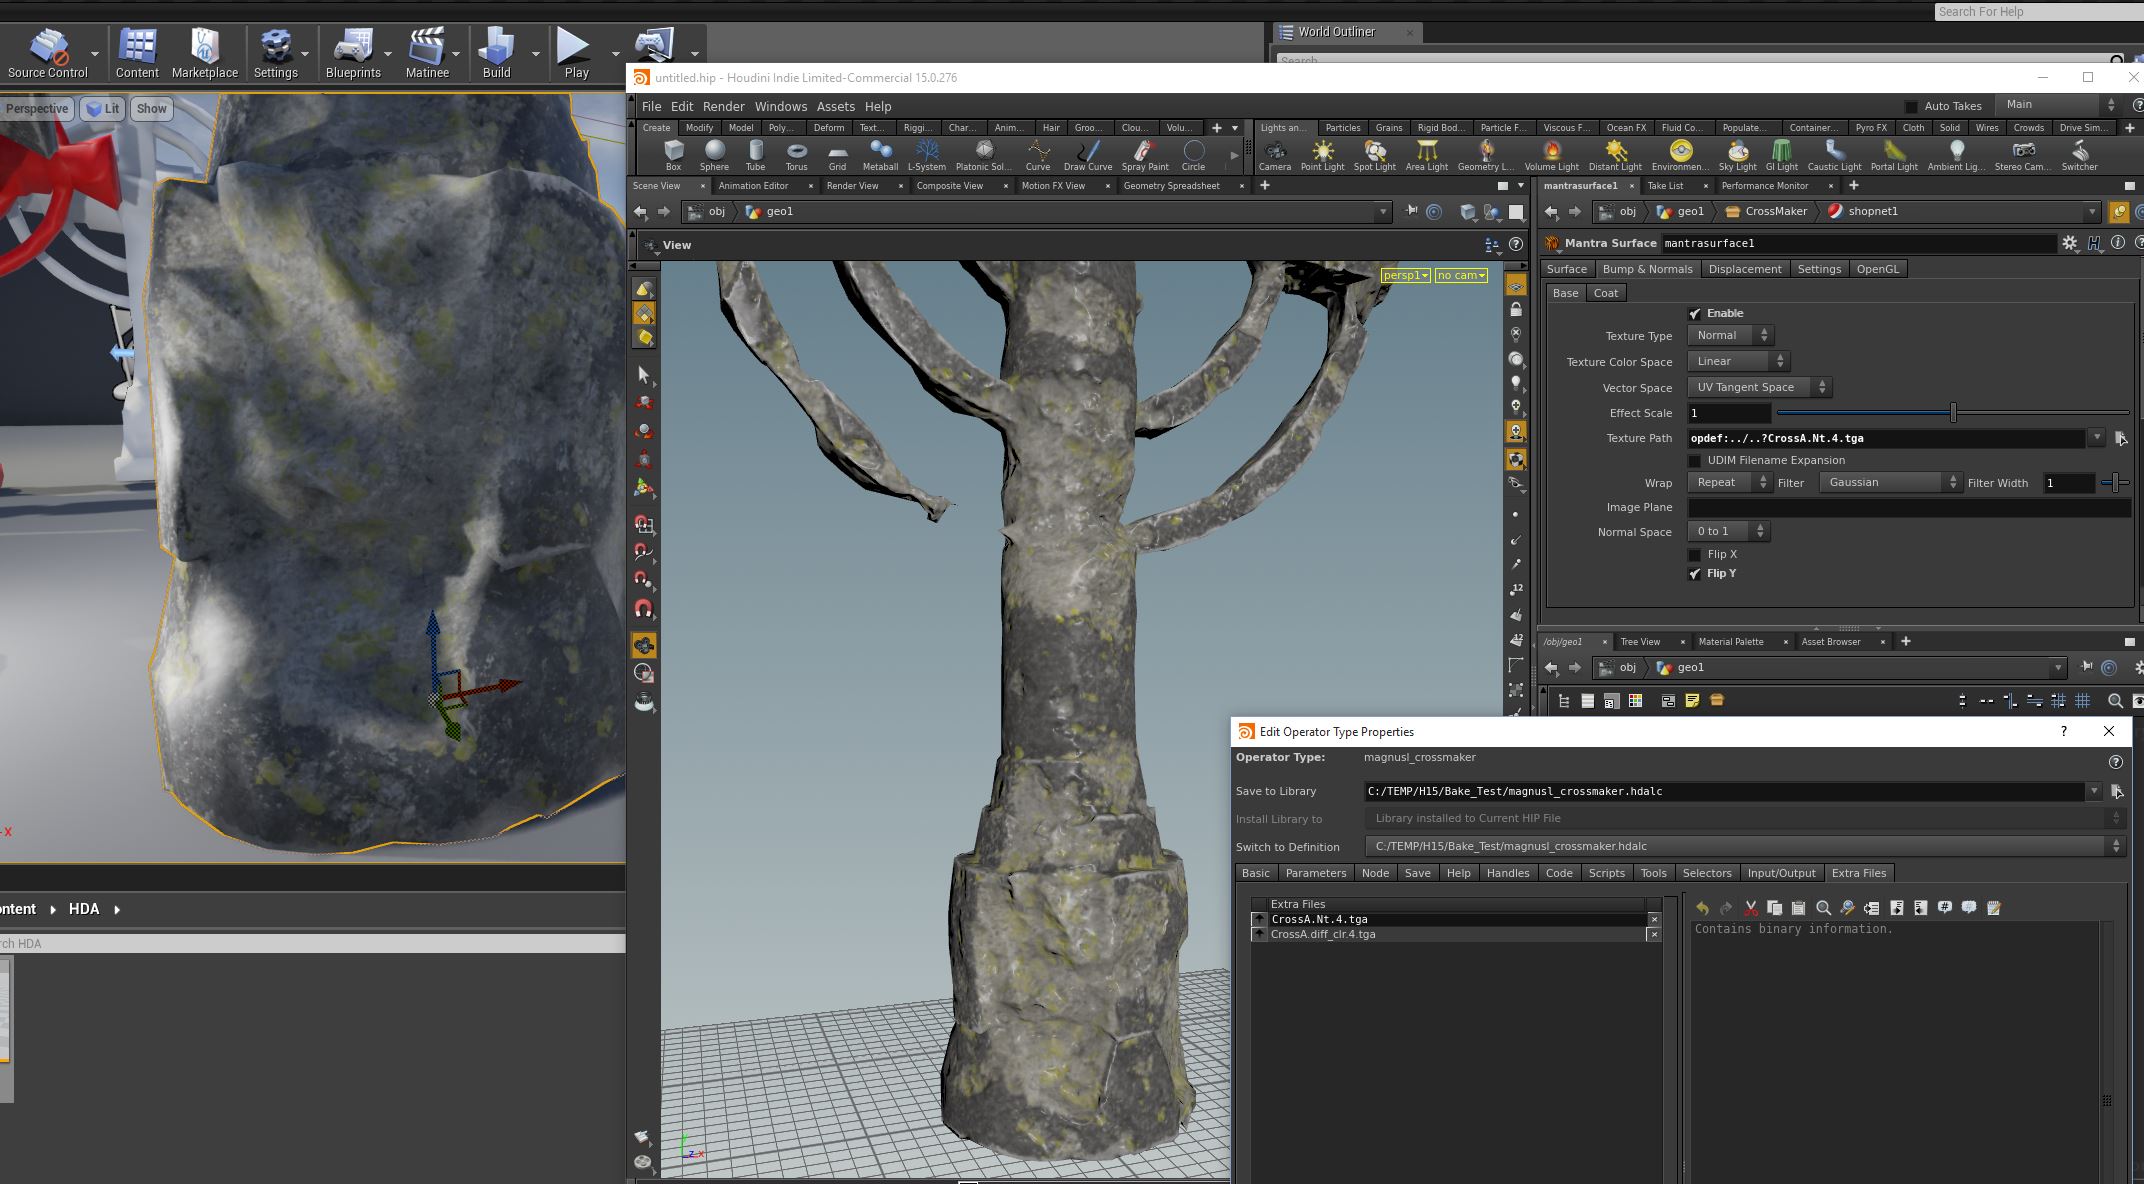Screen dimensions: 2144x1184
Task: Click the Texture Path input field
Action: pos(1886,438)
